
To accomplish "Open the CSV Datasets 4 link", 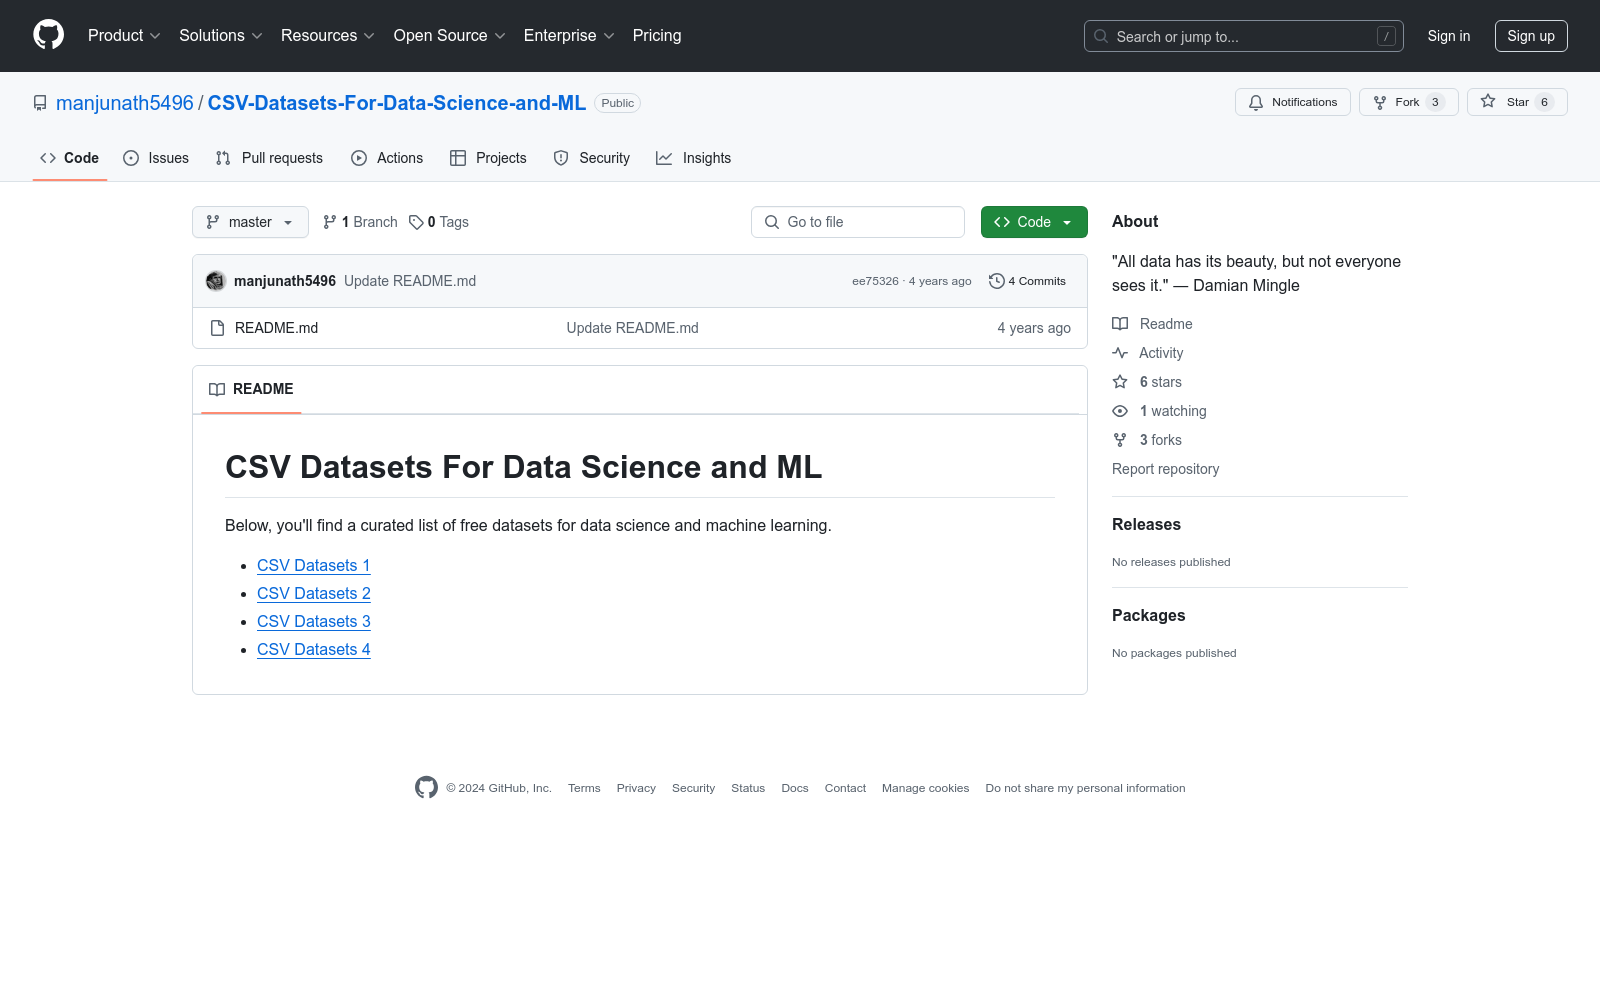I will 314,650.
